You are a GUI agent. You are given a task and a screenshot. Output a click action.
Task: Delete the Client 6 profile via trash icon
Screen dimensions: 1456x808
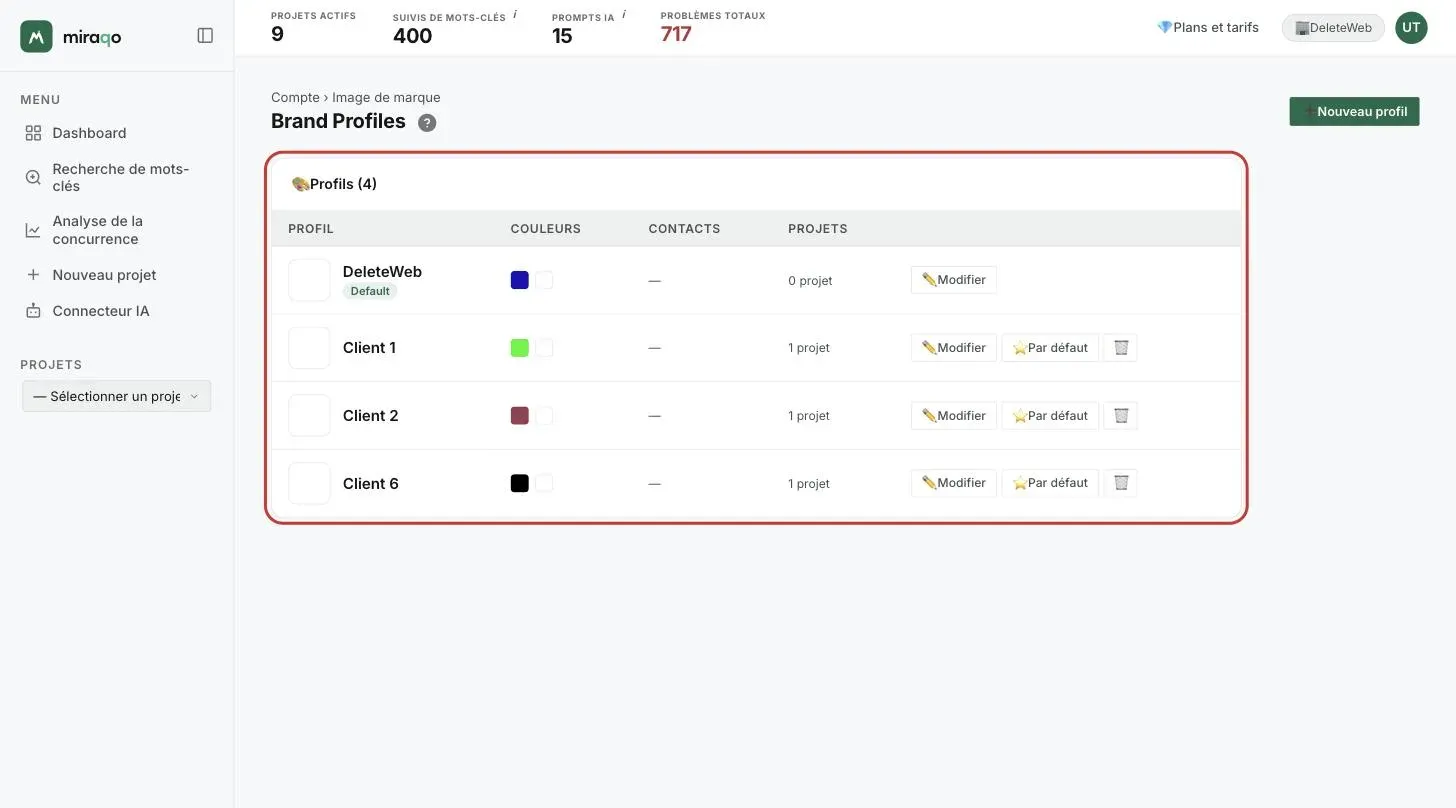(x=1121, y=483)
